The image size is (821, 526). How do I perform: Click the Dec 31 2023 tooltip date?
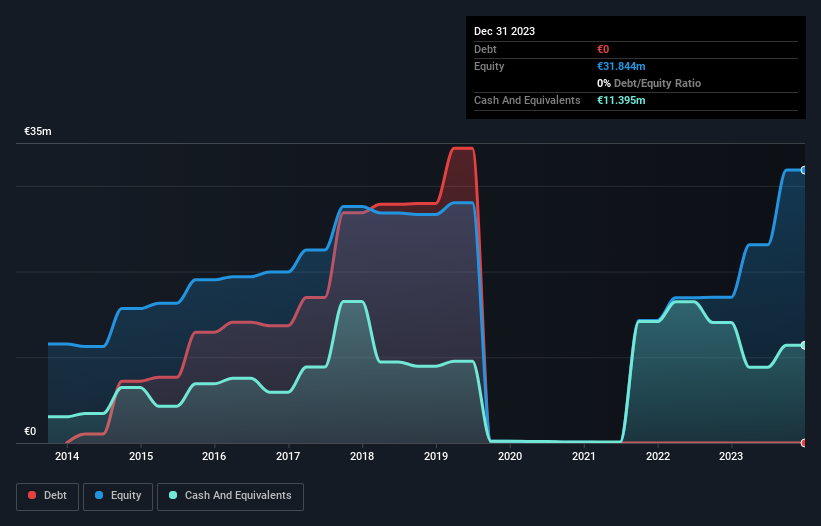click(504, 31)
